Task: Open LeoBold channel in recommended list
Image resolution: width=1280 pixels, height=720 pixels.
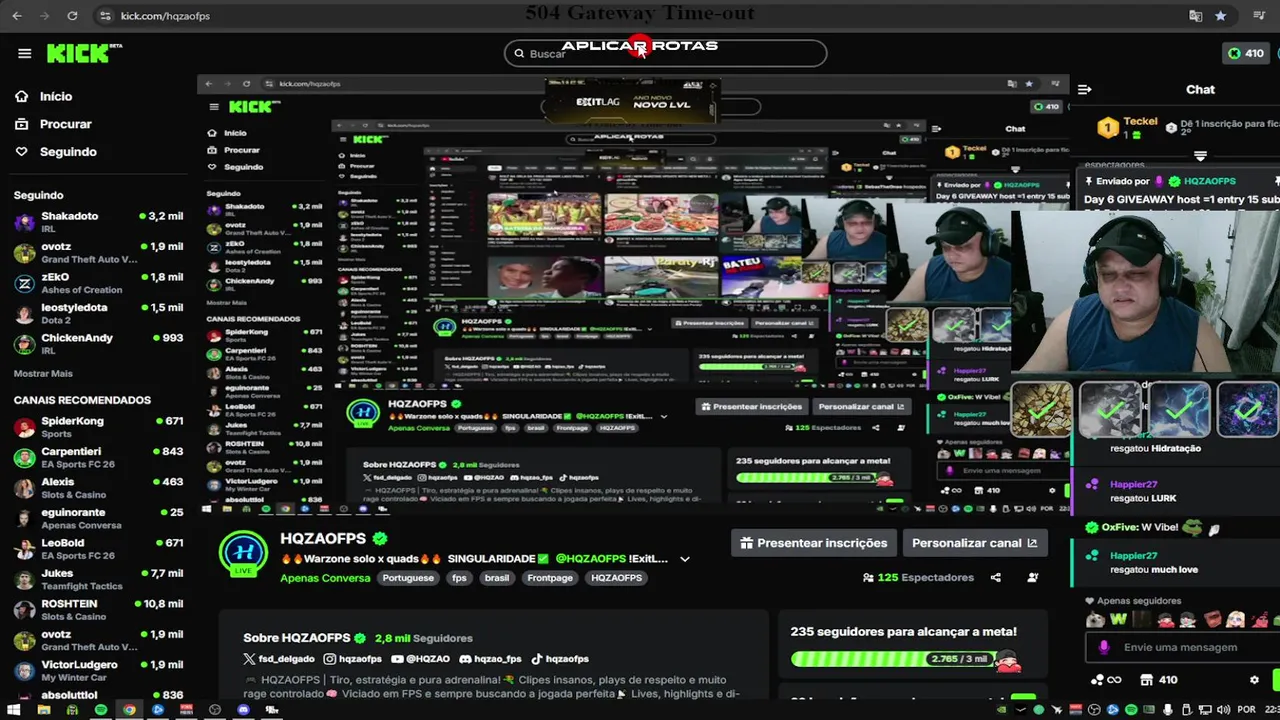Action: 99,549
